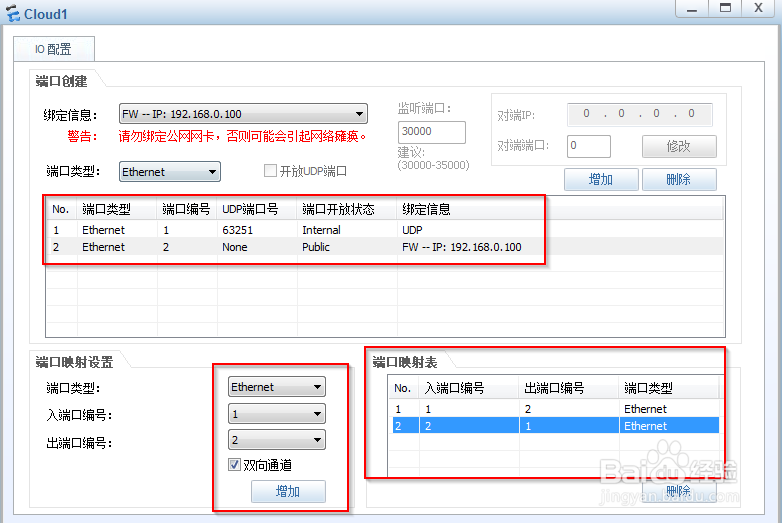Click the Internal status cell
This screenshot has height=523, width=782.
tap(321, 230)
